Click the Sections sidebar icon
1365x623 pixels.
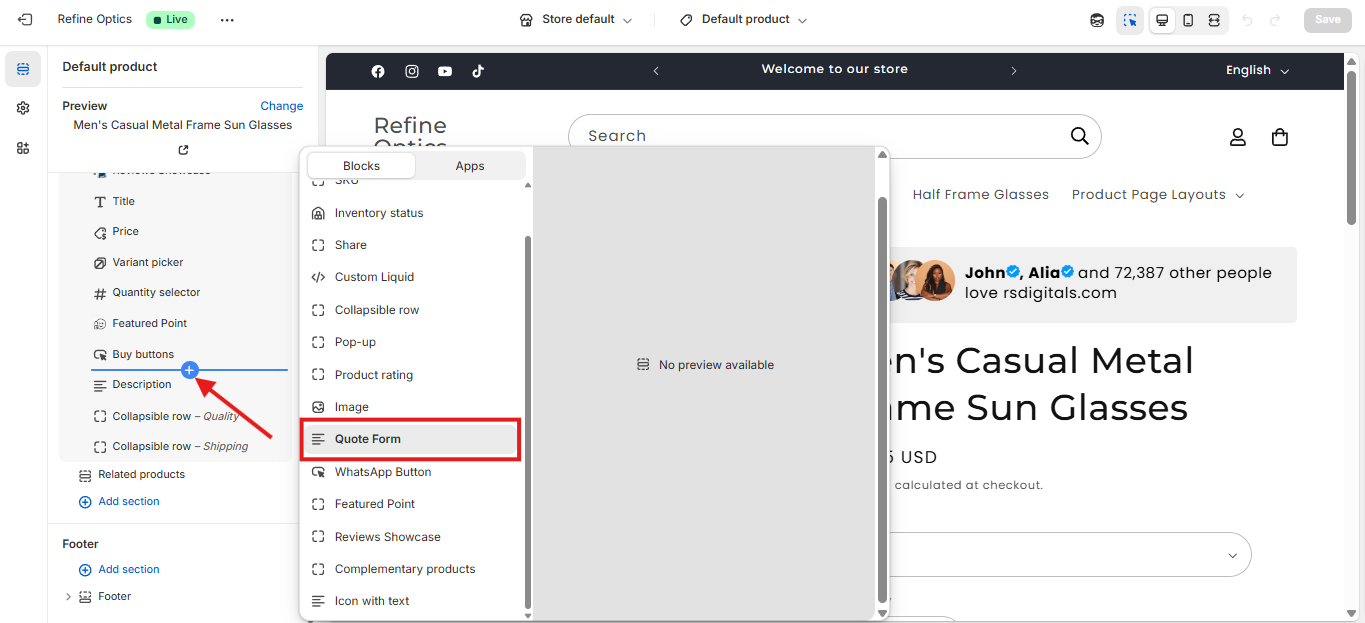(23, 69)
